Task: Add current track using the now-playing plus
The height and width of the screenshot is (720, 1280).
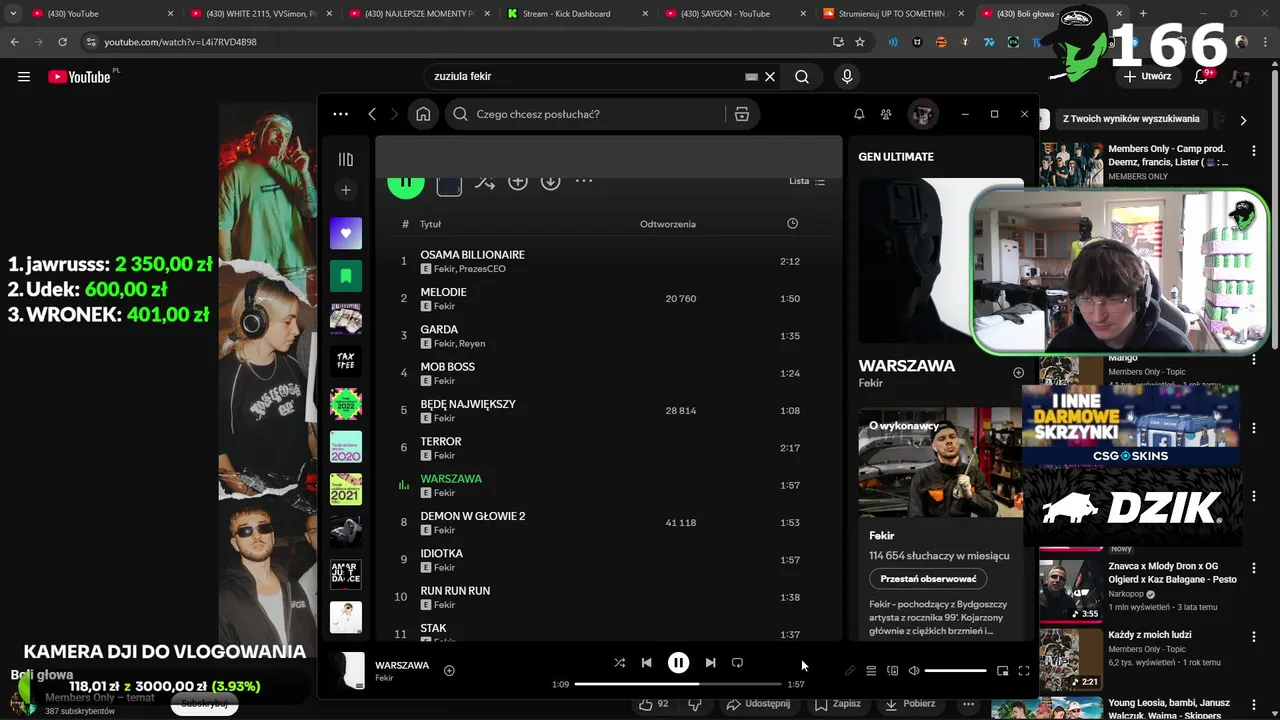Action: click(x=449, y=670)
